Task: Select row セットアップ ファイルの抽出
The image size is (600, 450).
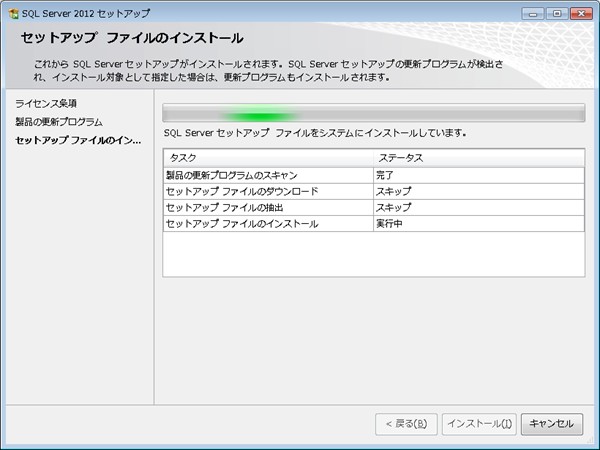Action: [x=374, y=207]
